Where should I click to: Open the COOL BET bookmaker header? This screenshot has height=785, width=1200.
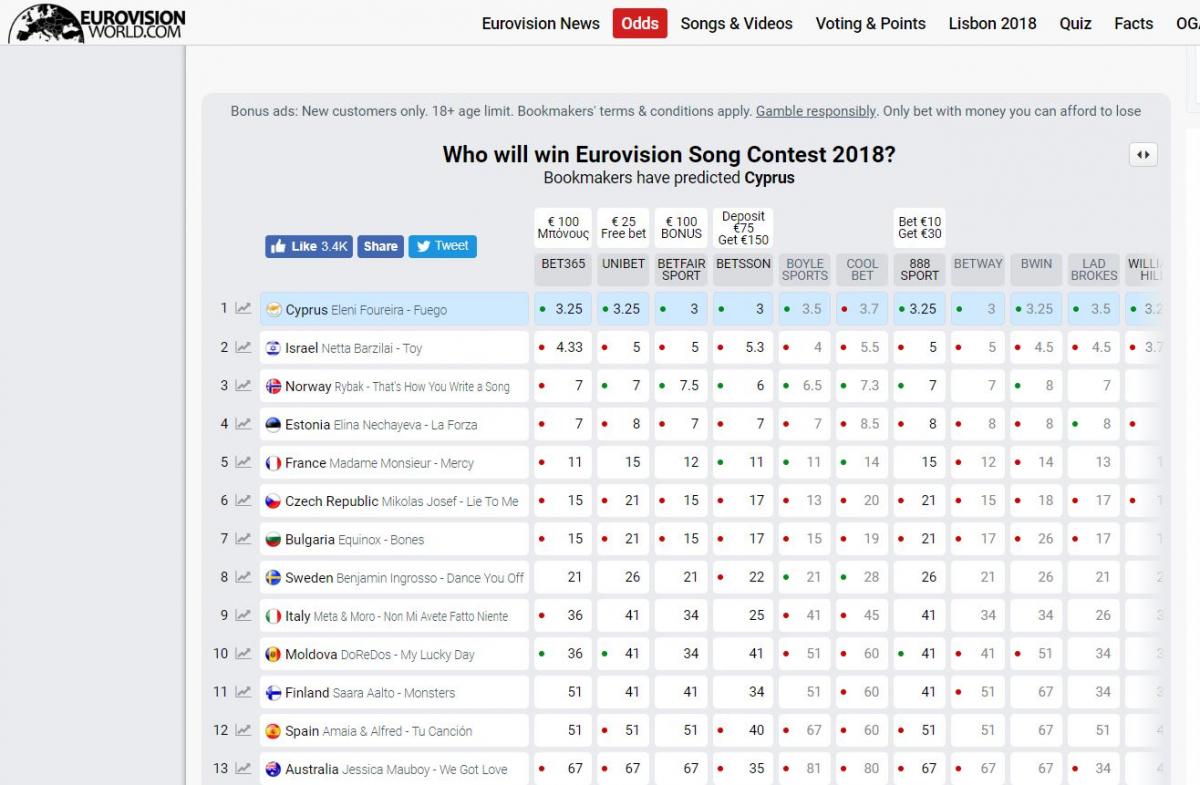coord(862,270)
